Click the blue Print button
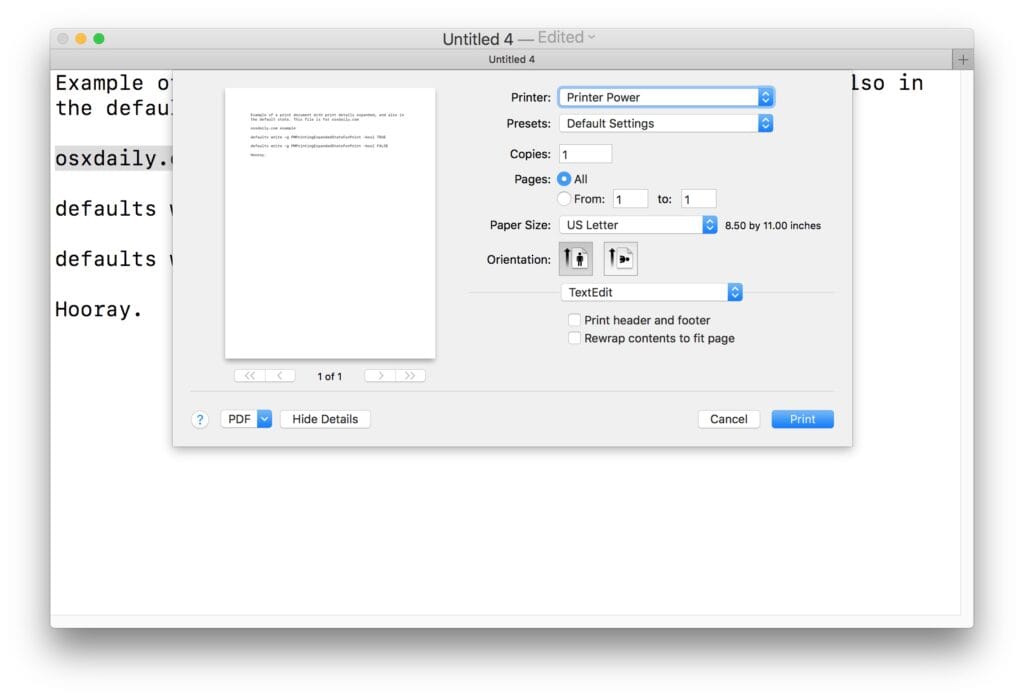 tap(802, 419)
